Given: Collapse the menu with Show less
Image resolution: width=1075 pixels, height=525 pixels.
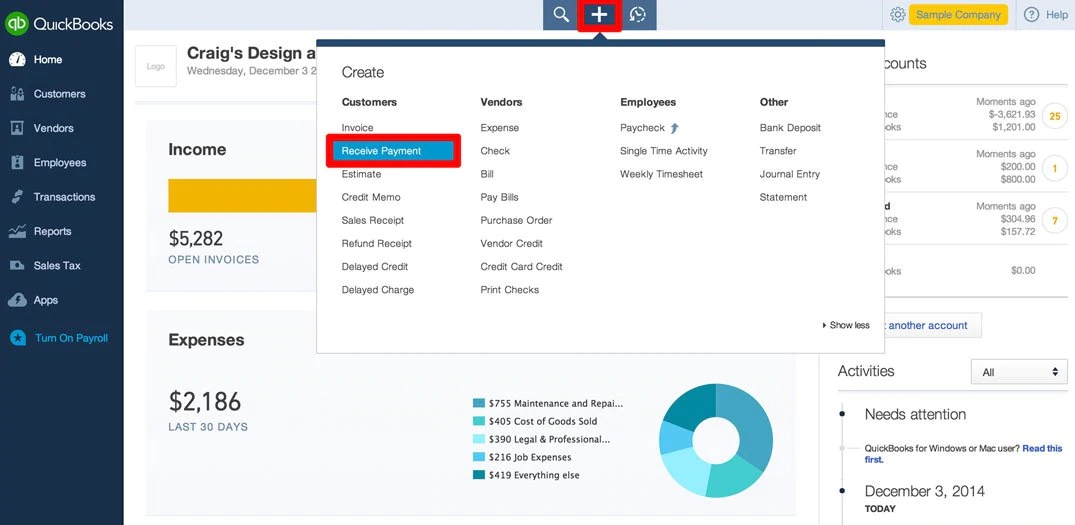Looking at the screenshot, I should coord(846,326).
